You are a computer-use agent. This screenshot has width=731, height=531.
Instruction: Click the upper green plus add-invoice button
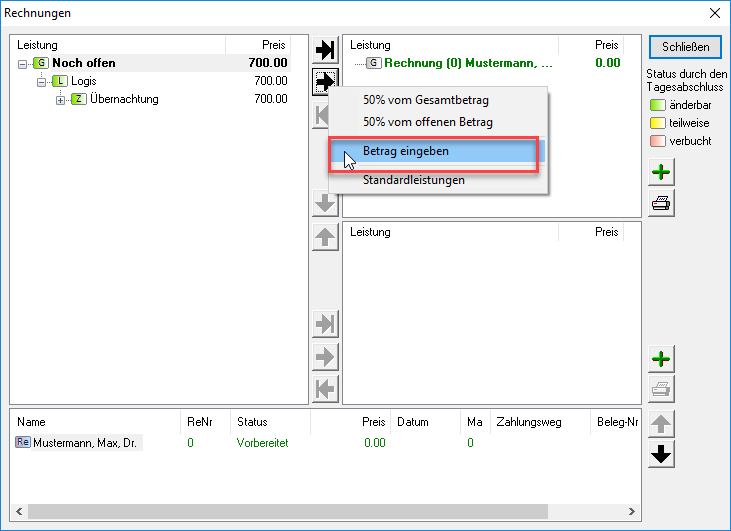pyautogui.click(x=661, y=172)
